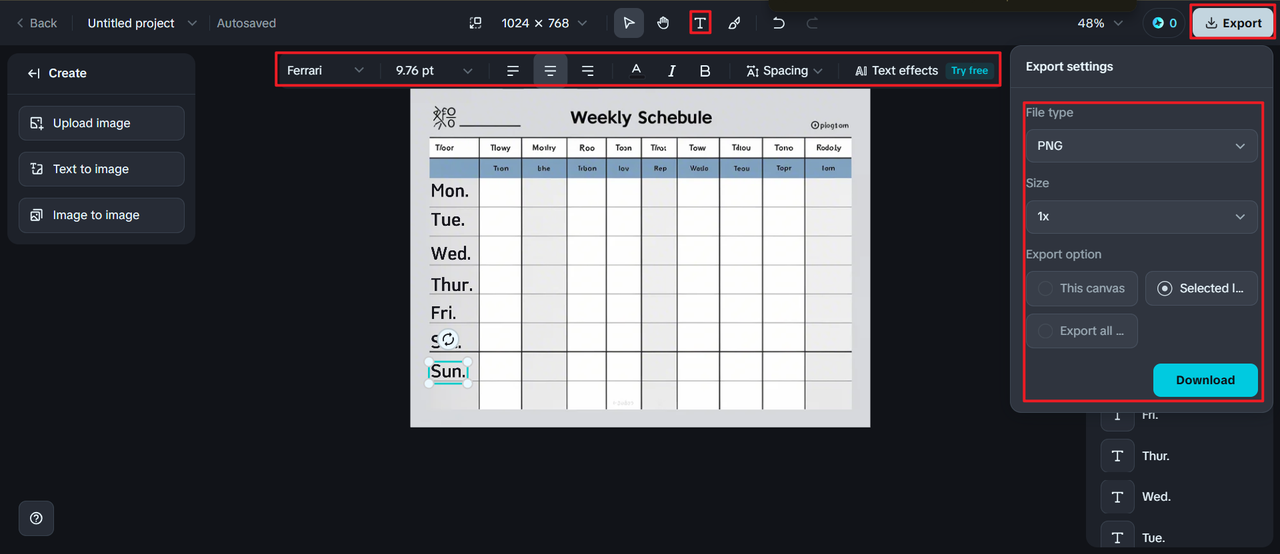Click the Text effects option
This screenshot has height=554, width=1280.
tap(897, 71)
